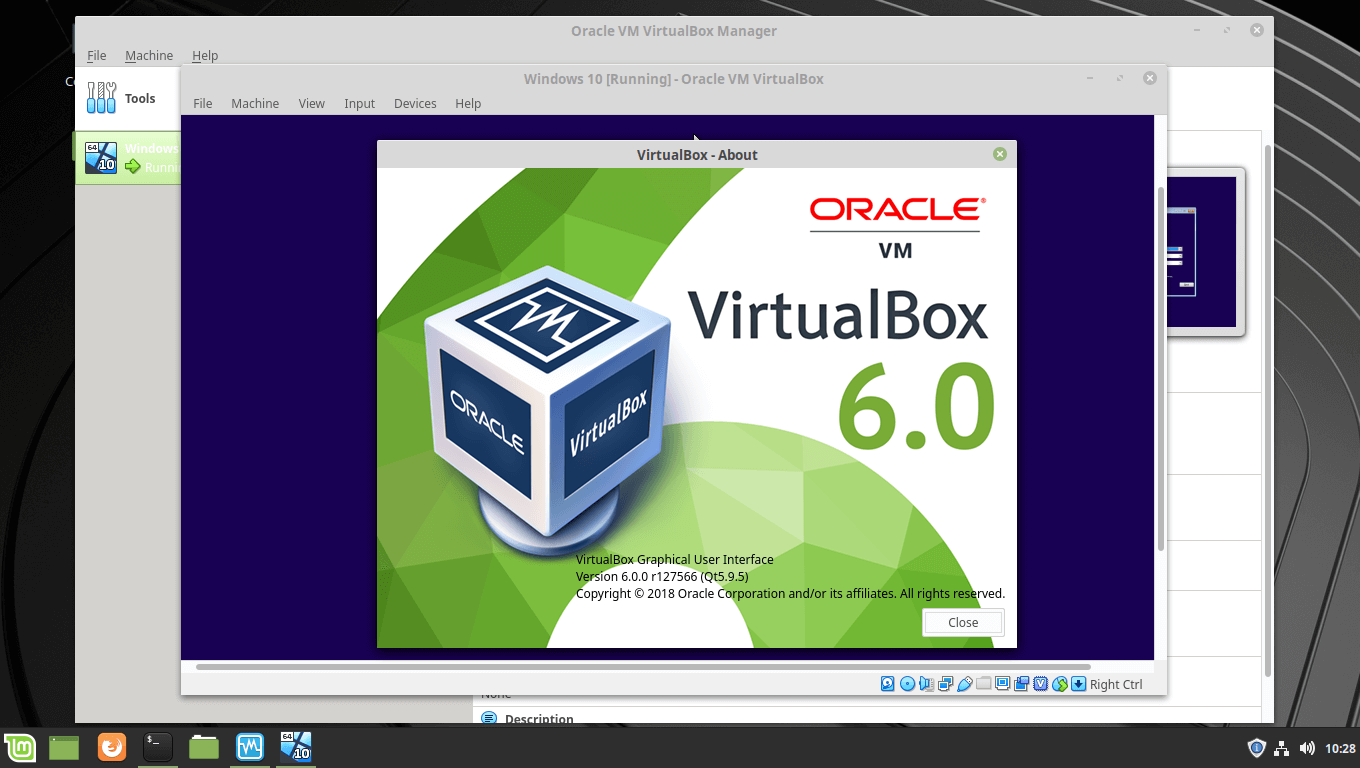Click the audio status icon
The width and height of the screenshot is (1360, 768).
927,683
